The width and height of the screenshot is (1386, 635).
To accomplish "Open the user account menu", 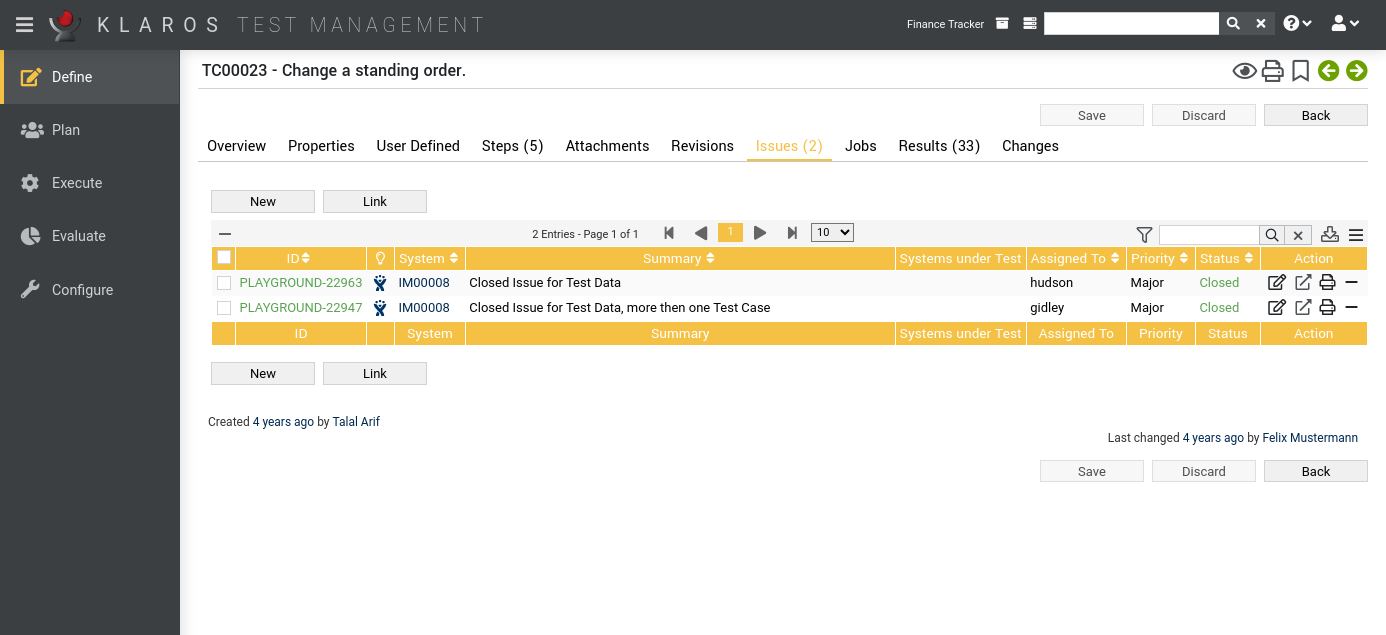I will point(1345,24).
